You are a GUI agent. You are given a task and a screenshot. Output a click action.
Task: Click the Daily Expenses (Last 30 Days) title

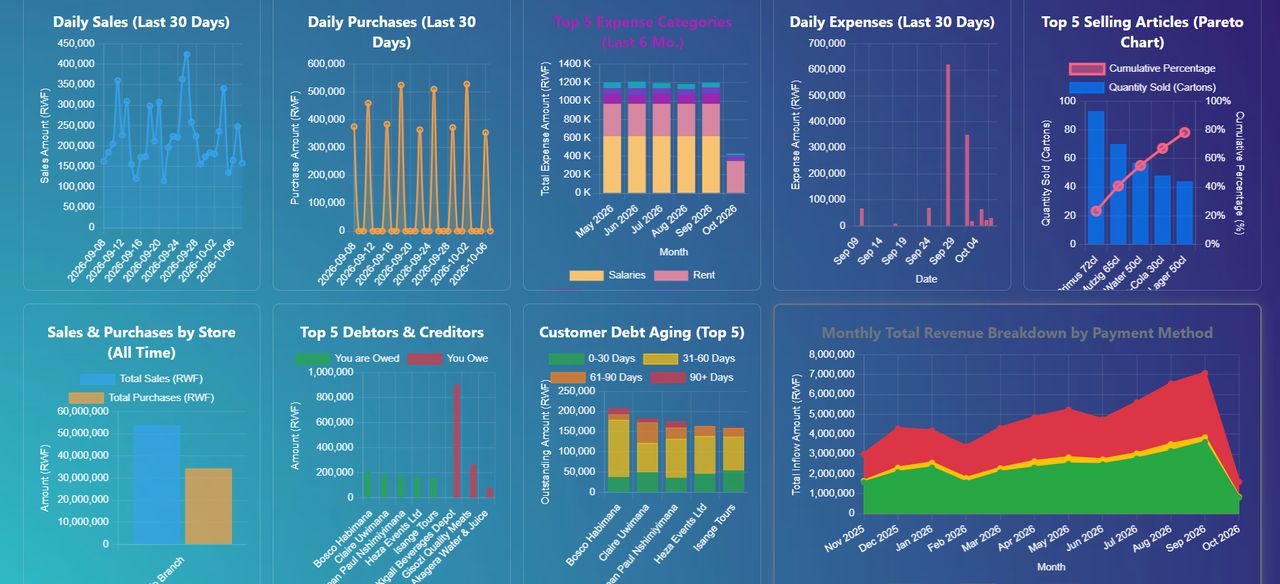(892, 22)
